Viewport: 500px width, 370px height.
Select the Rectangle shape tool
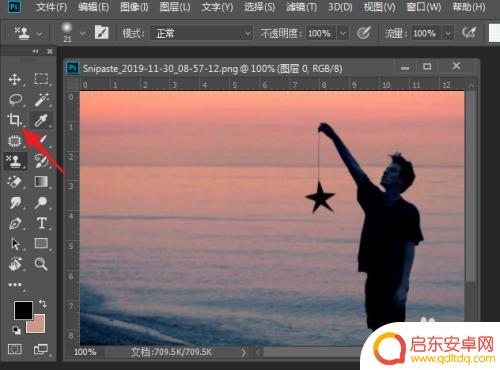[x=41, y=243]
